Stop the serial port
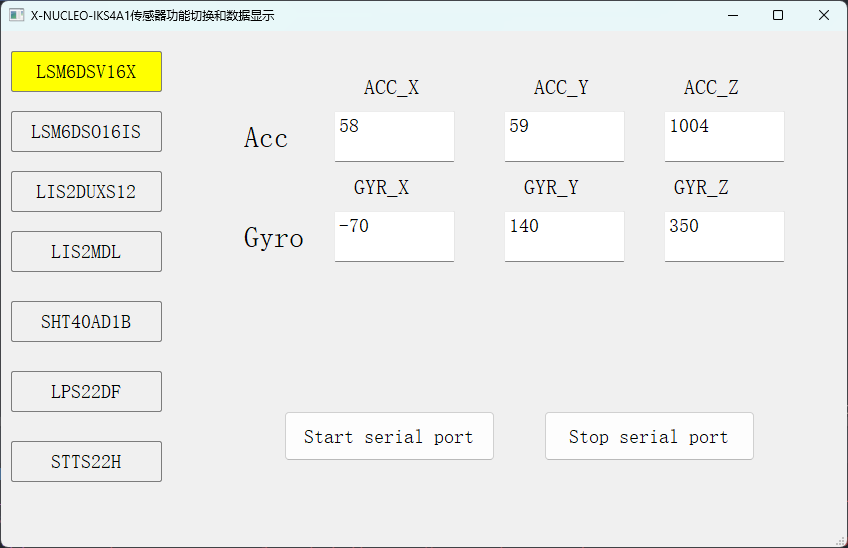The width and height of the screenshot is (848, 548). pyautogui.click(x=649, y=436)
